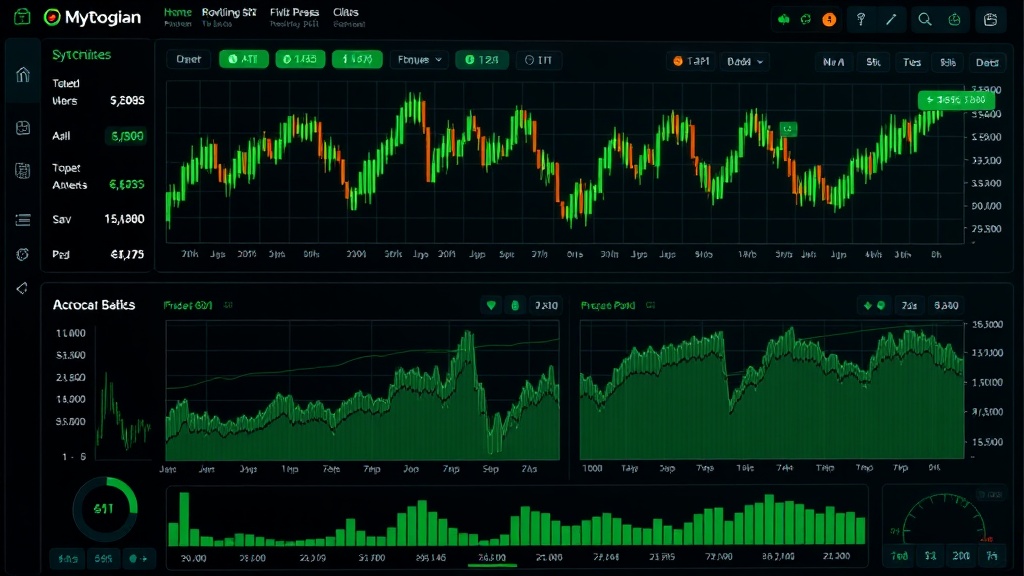Click the green circle icon next to the 7ds button
The image size is (1024, 576).
pyautogui.click(x=881, y=305)
